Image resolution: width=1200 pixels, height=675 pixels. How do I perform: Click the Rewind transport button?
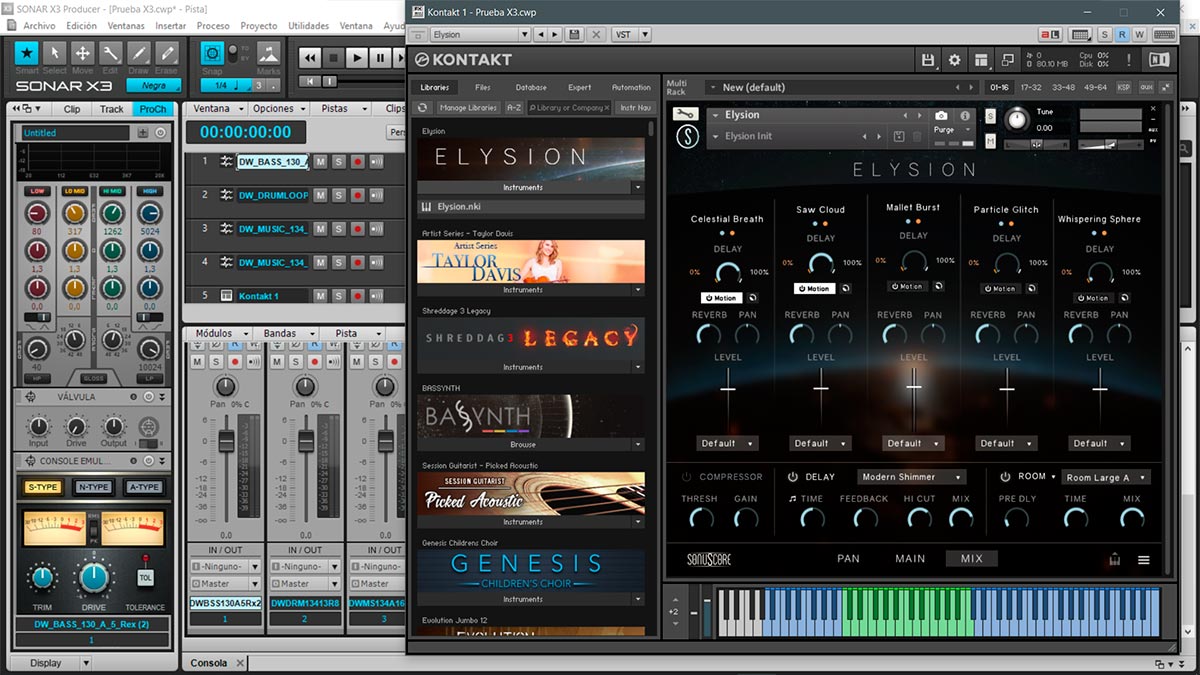click(311, 58)
